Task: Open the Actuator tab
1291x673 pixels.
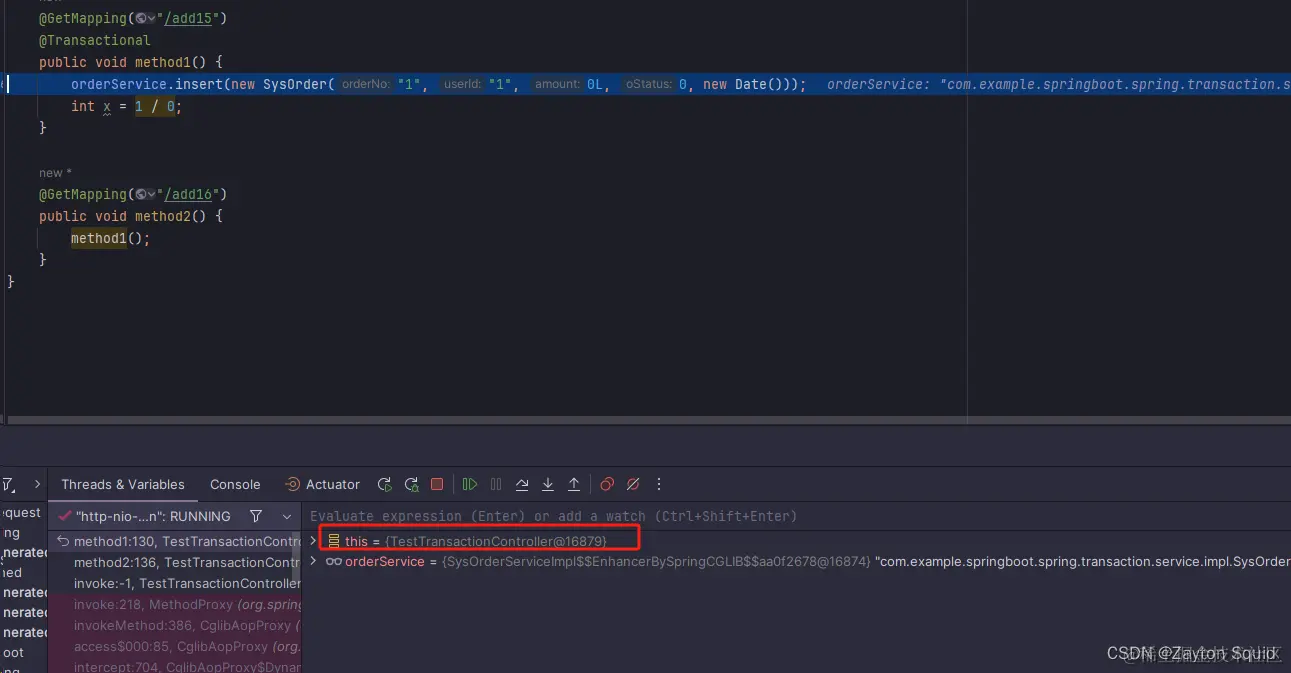Action: click(x=322, y=484)
